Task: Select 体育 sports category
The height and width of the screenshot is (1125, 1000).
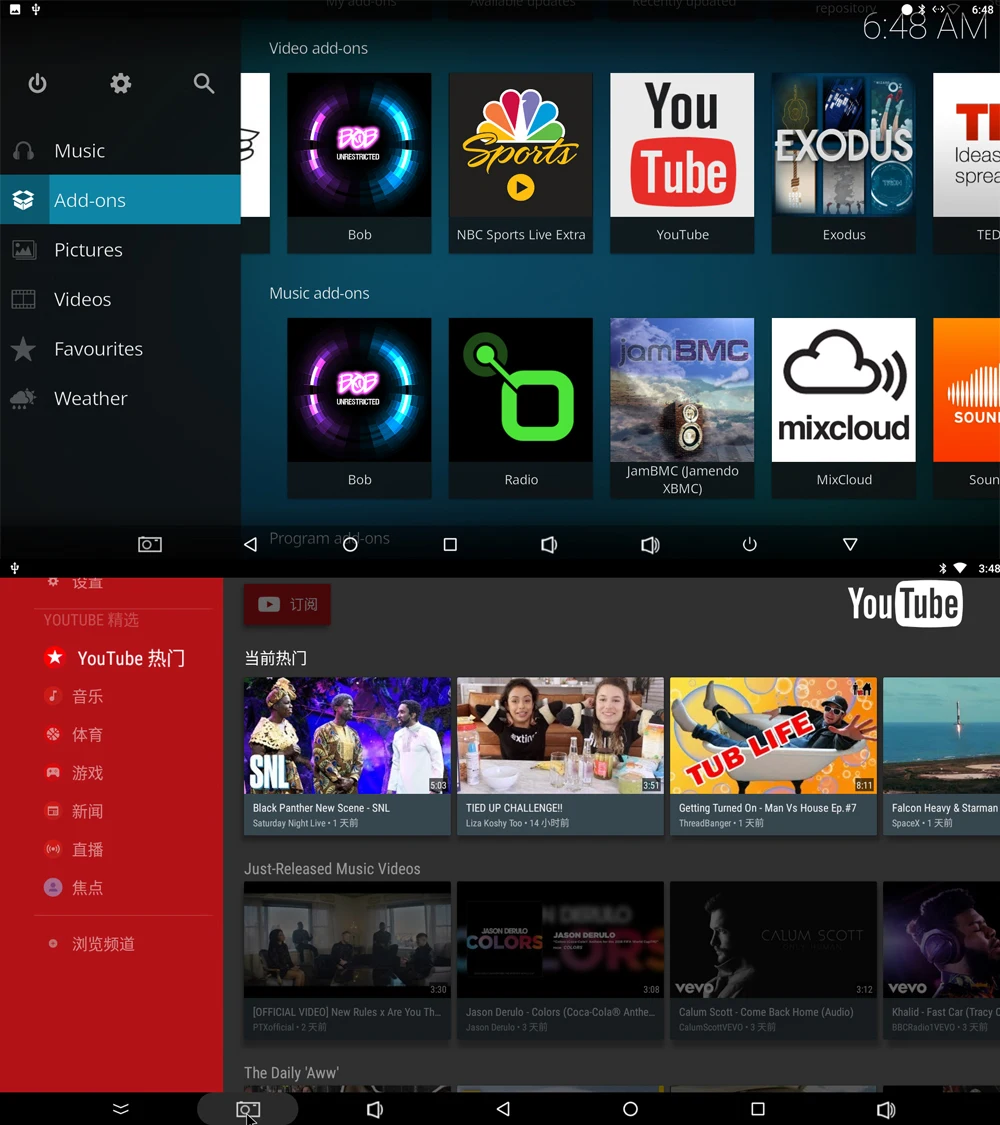Action: pos(74,735)
